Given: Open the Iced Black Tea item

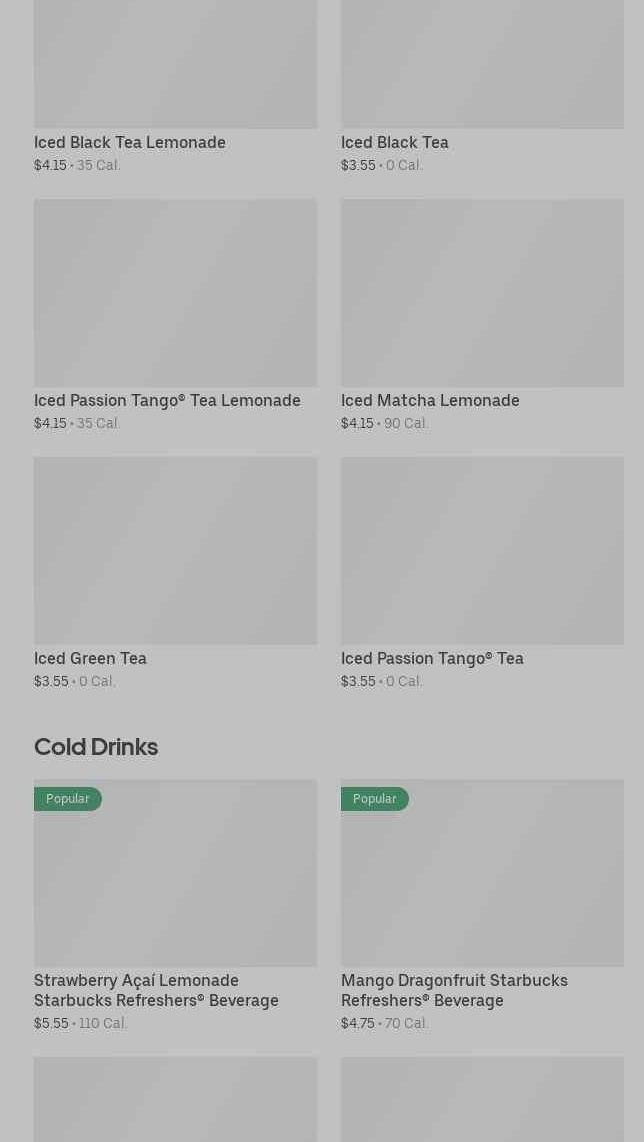Looking at the screenshot, I should tap(395, 143).
